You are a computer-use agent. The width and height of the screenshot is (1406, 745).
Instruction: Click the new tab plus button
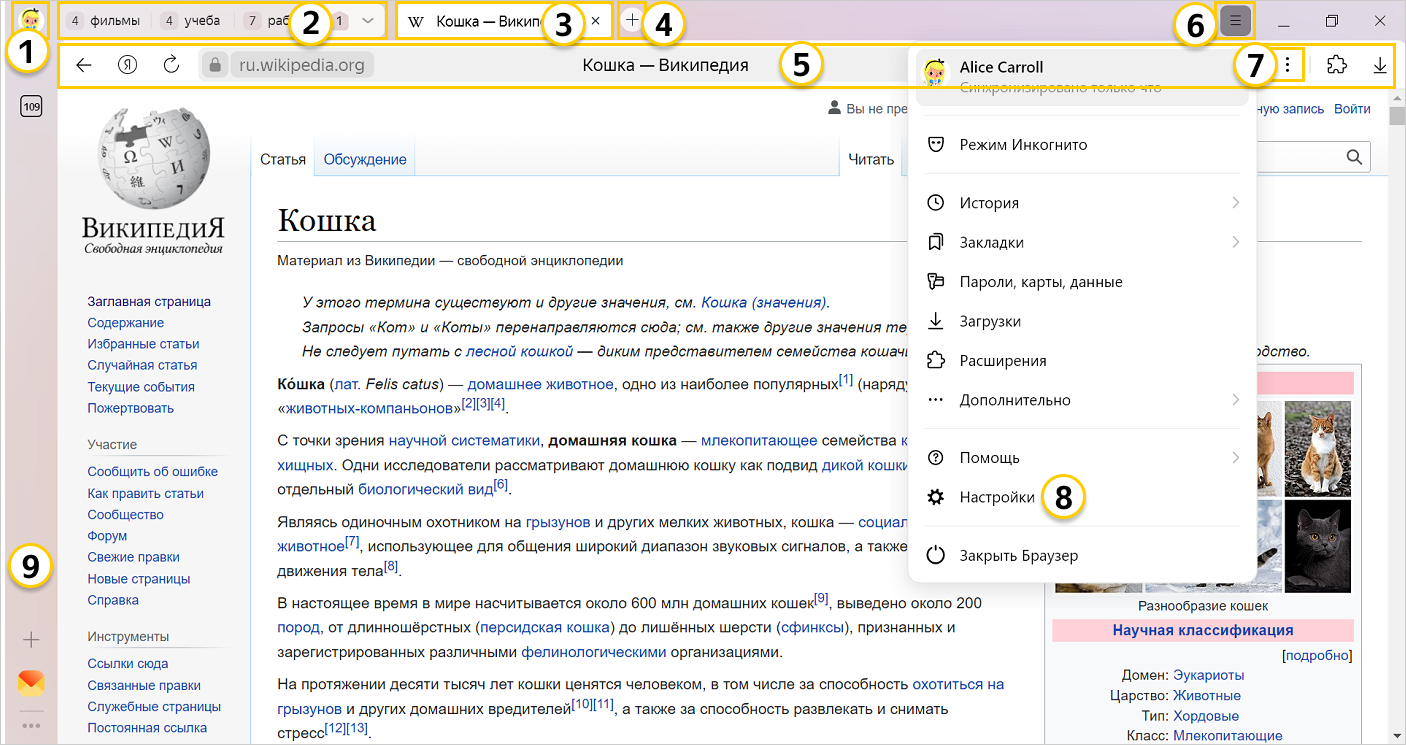[631, 20]
